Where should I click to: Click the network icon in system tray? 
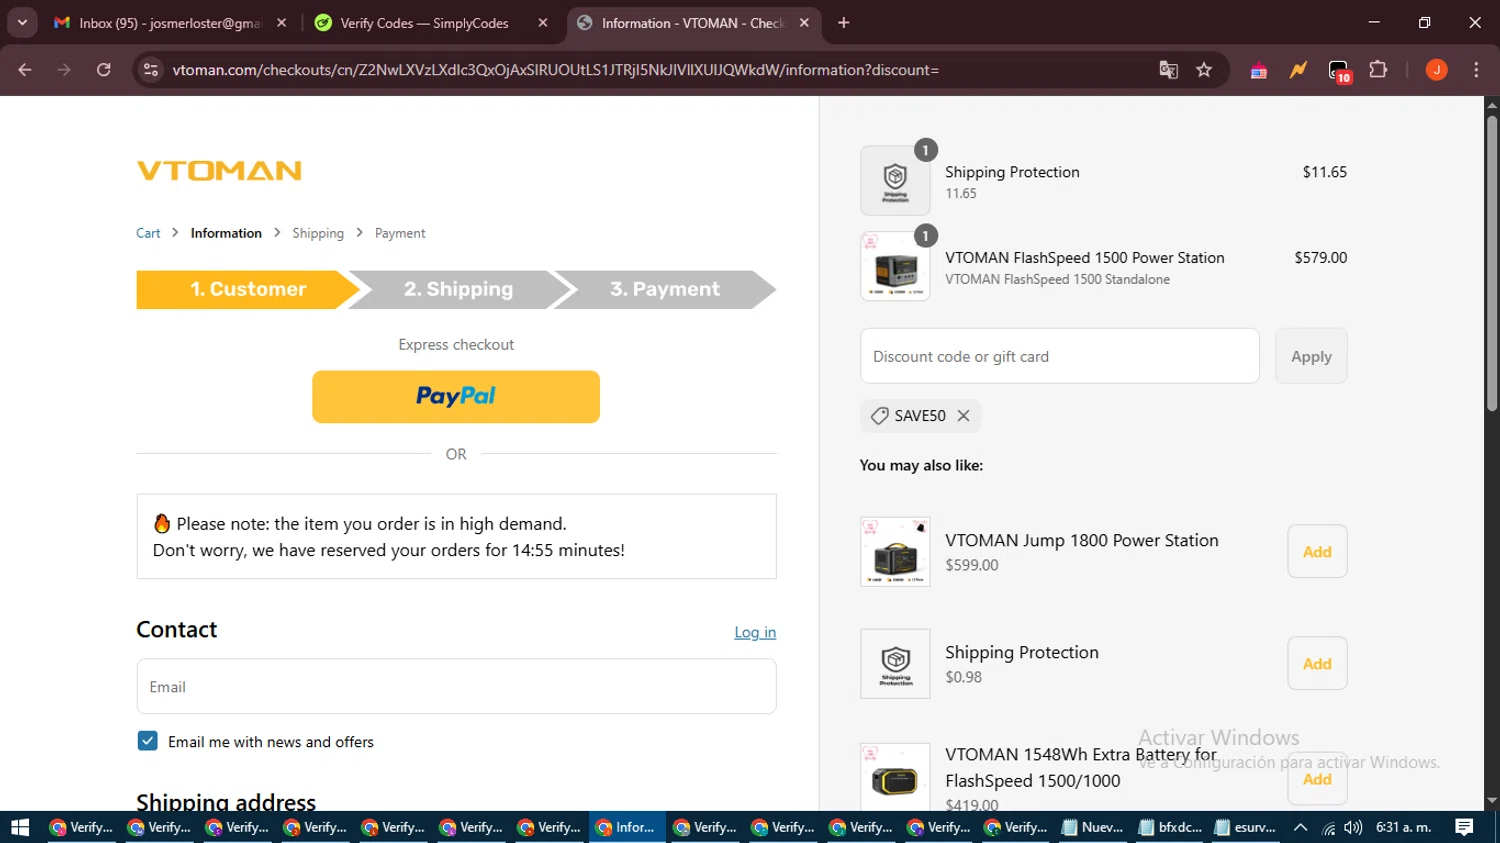point(1328,828)
